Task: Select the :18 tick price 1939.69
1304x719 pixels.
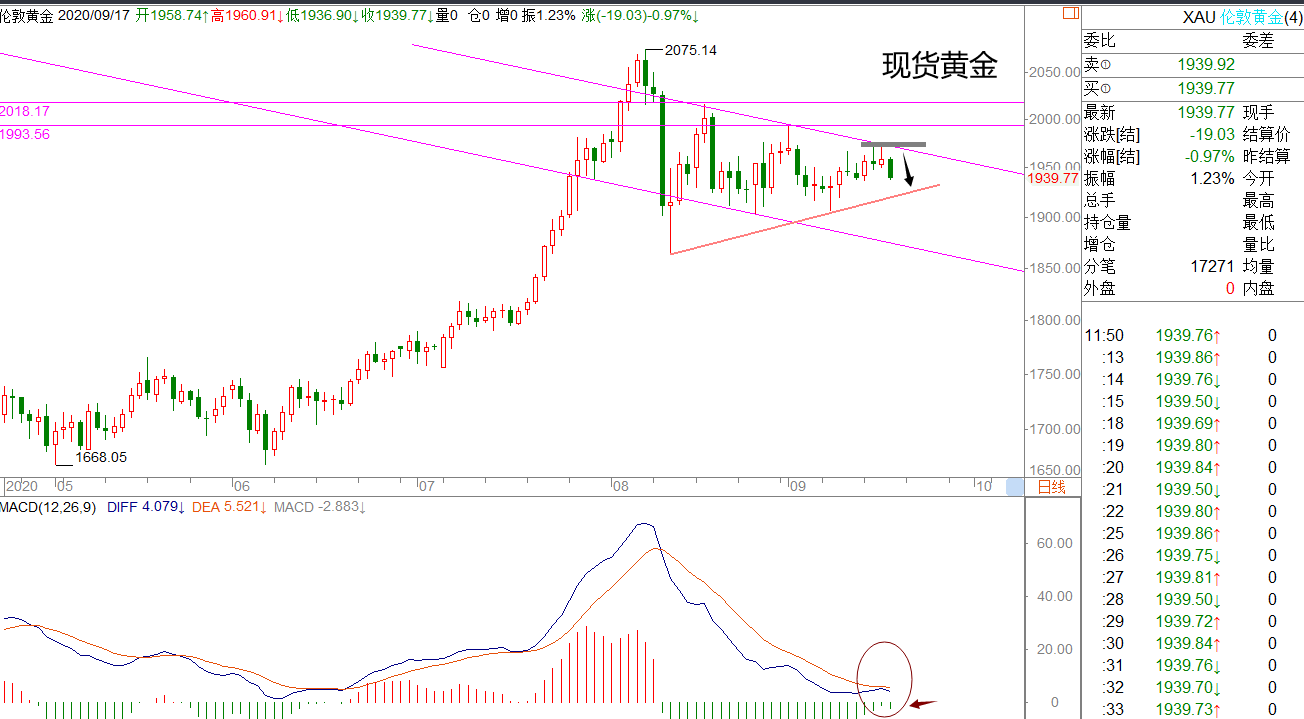Action: 1188,424
